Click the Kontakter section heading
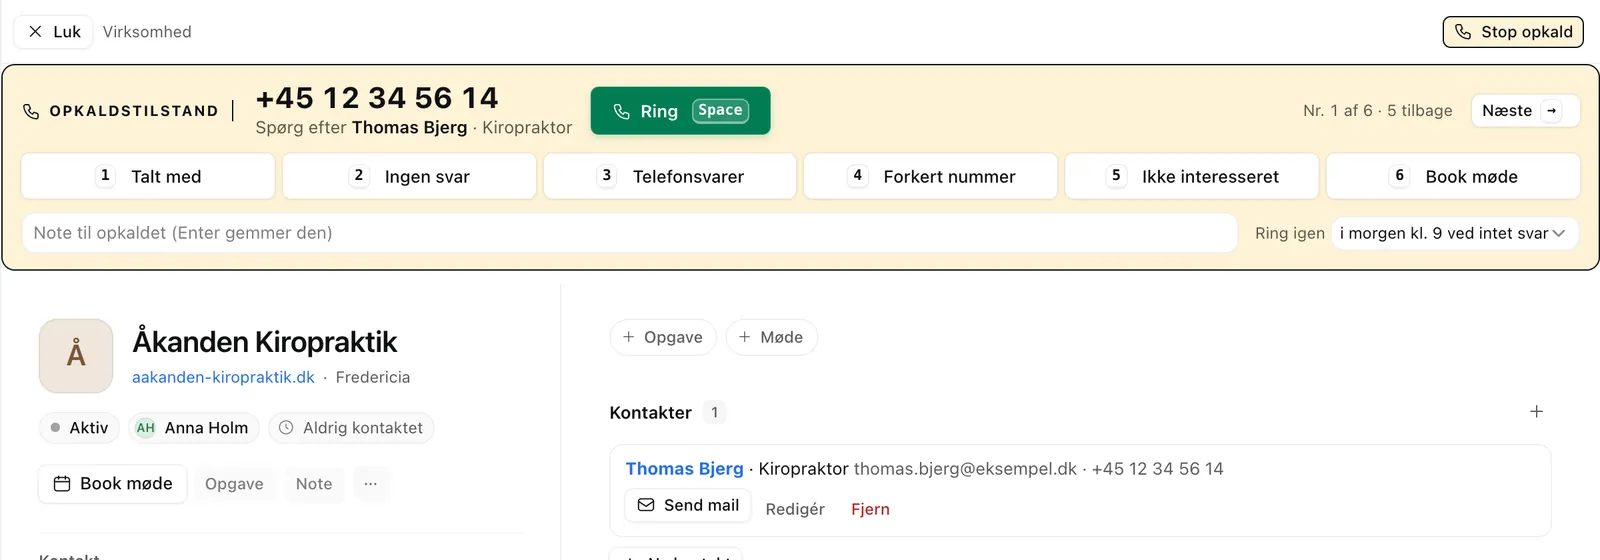Image resolution: width=1600 pixels, height=560 pixels. tap(651, 412)
